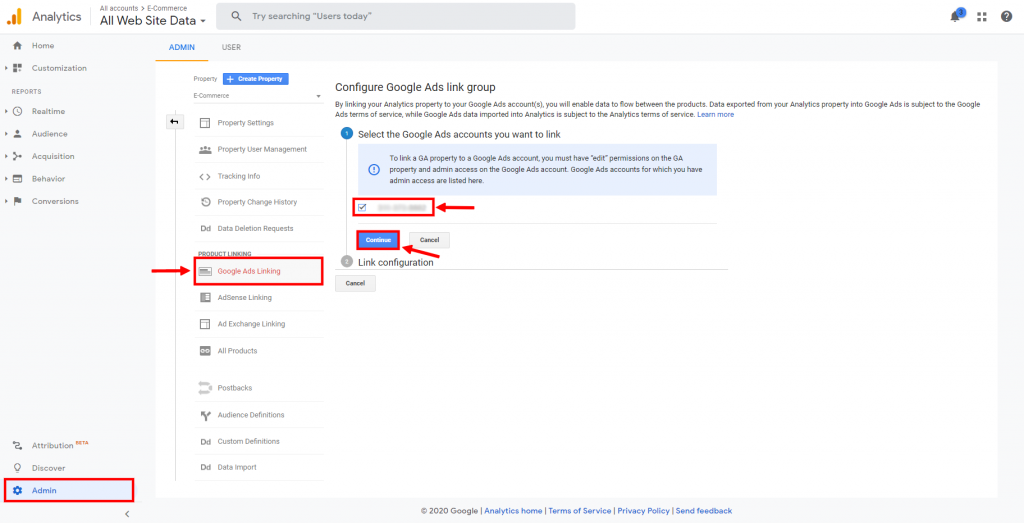Viewport: 1024px width, 523px height.
Task: Click the Link configuration step heading
Action: point(396,262)
